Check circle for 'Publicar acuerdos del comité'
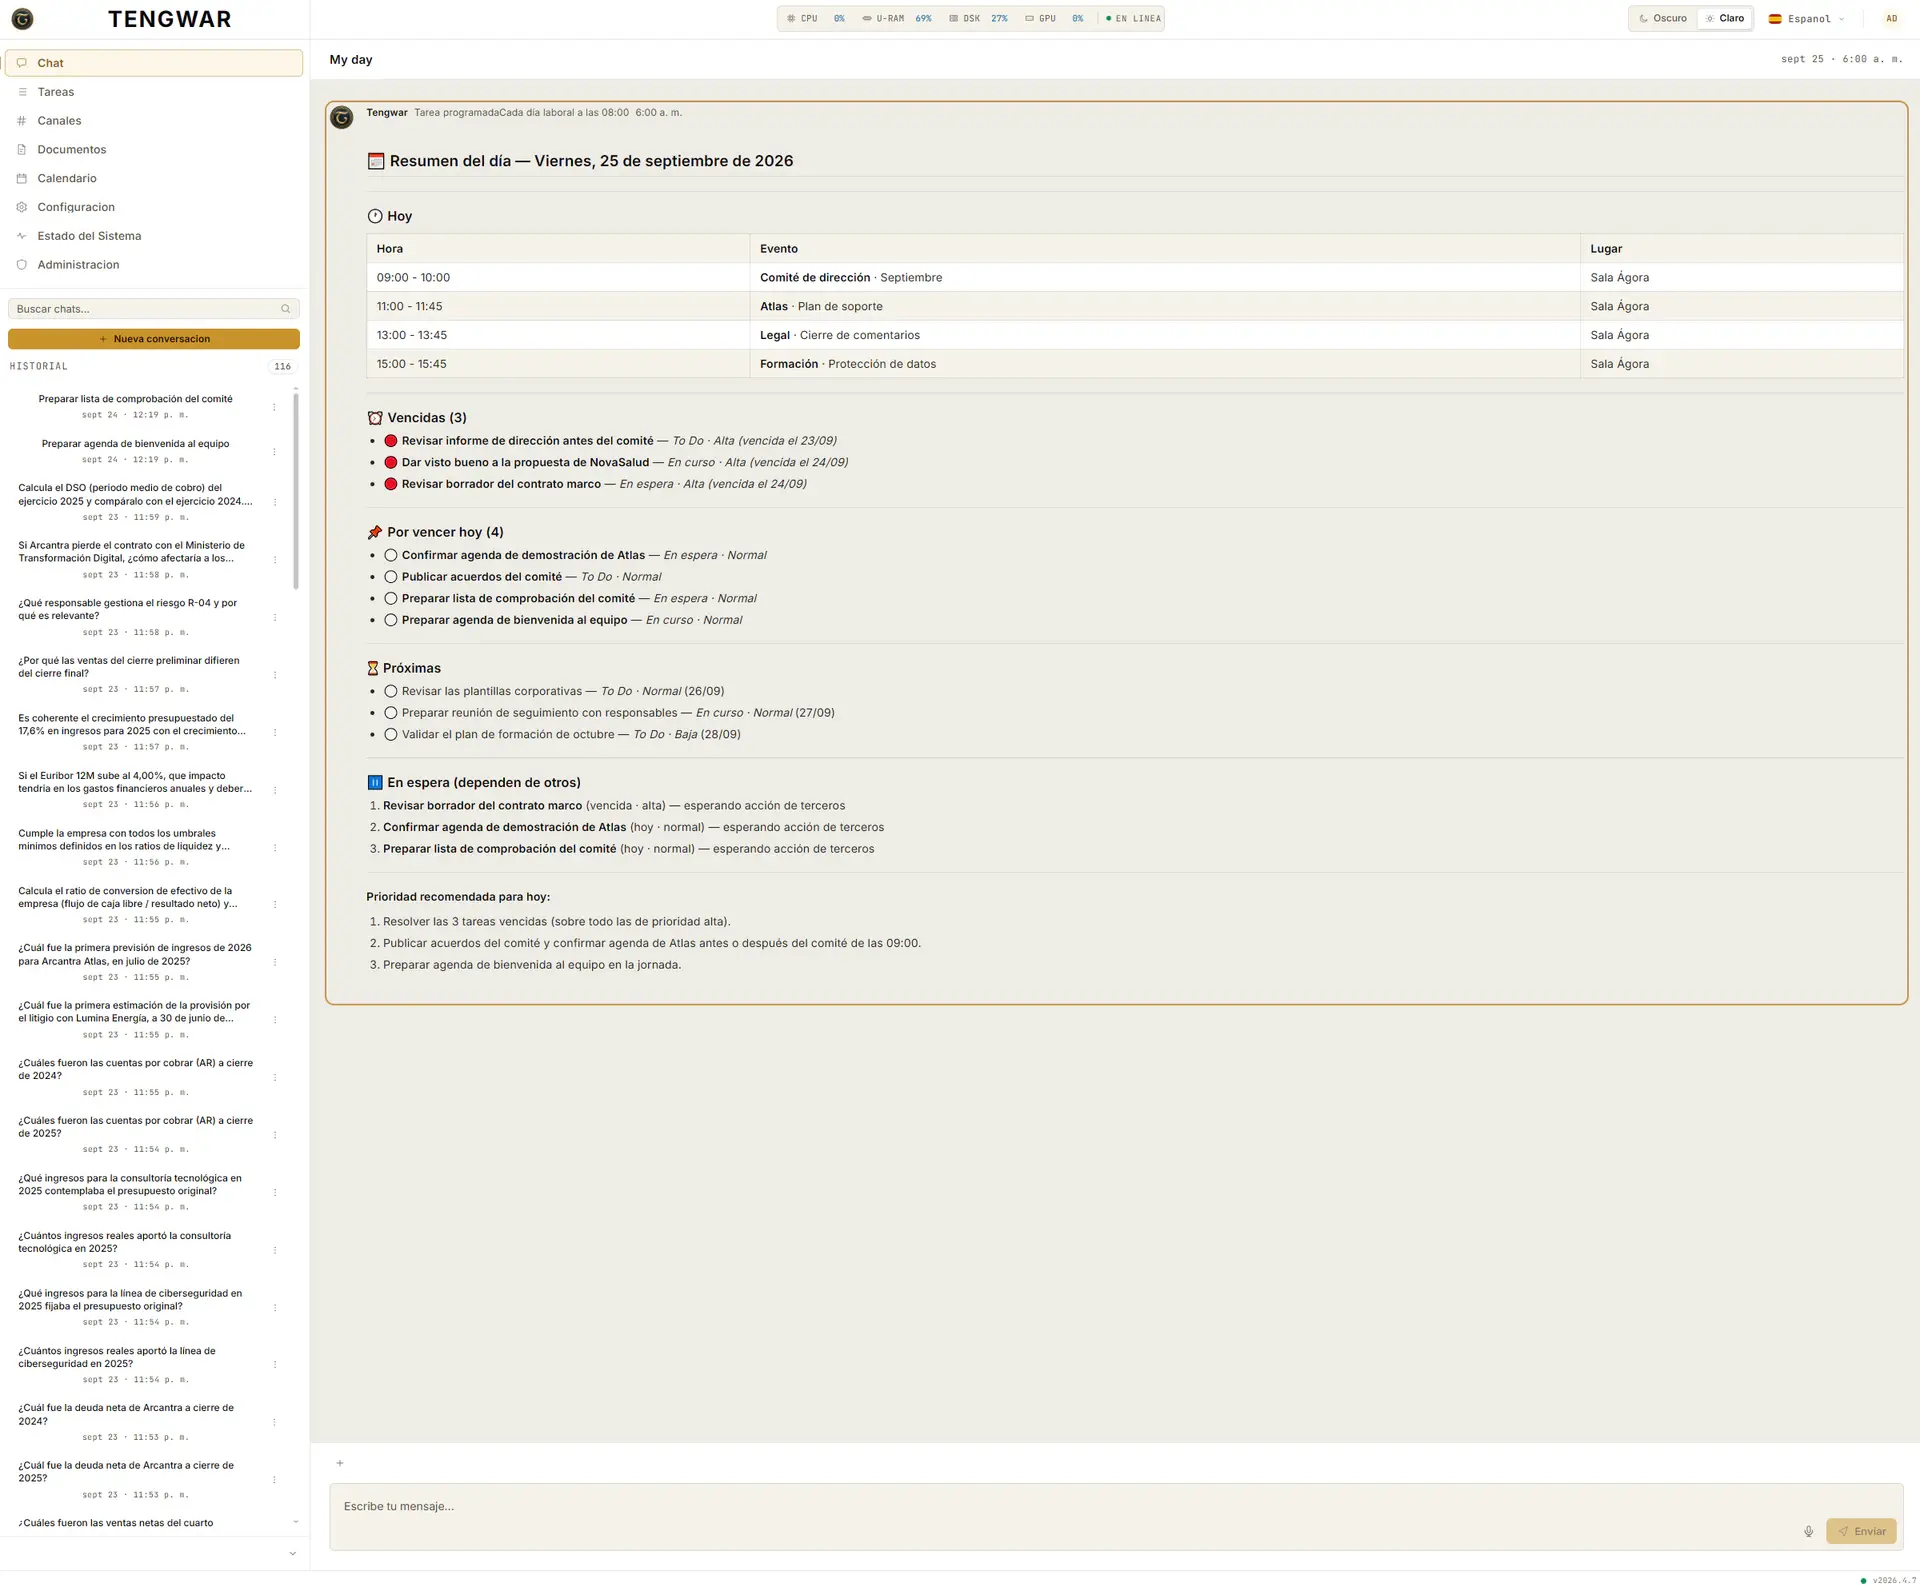The height and width of the screenshot is (1590, 1920). point(391,577)
